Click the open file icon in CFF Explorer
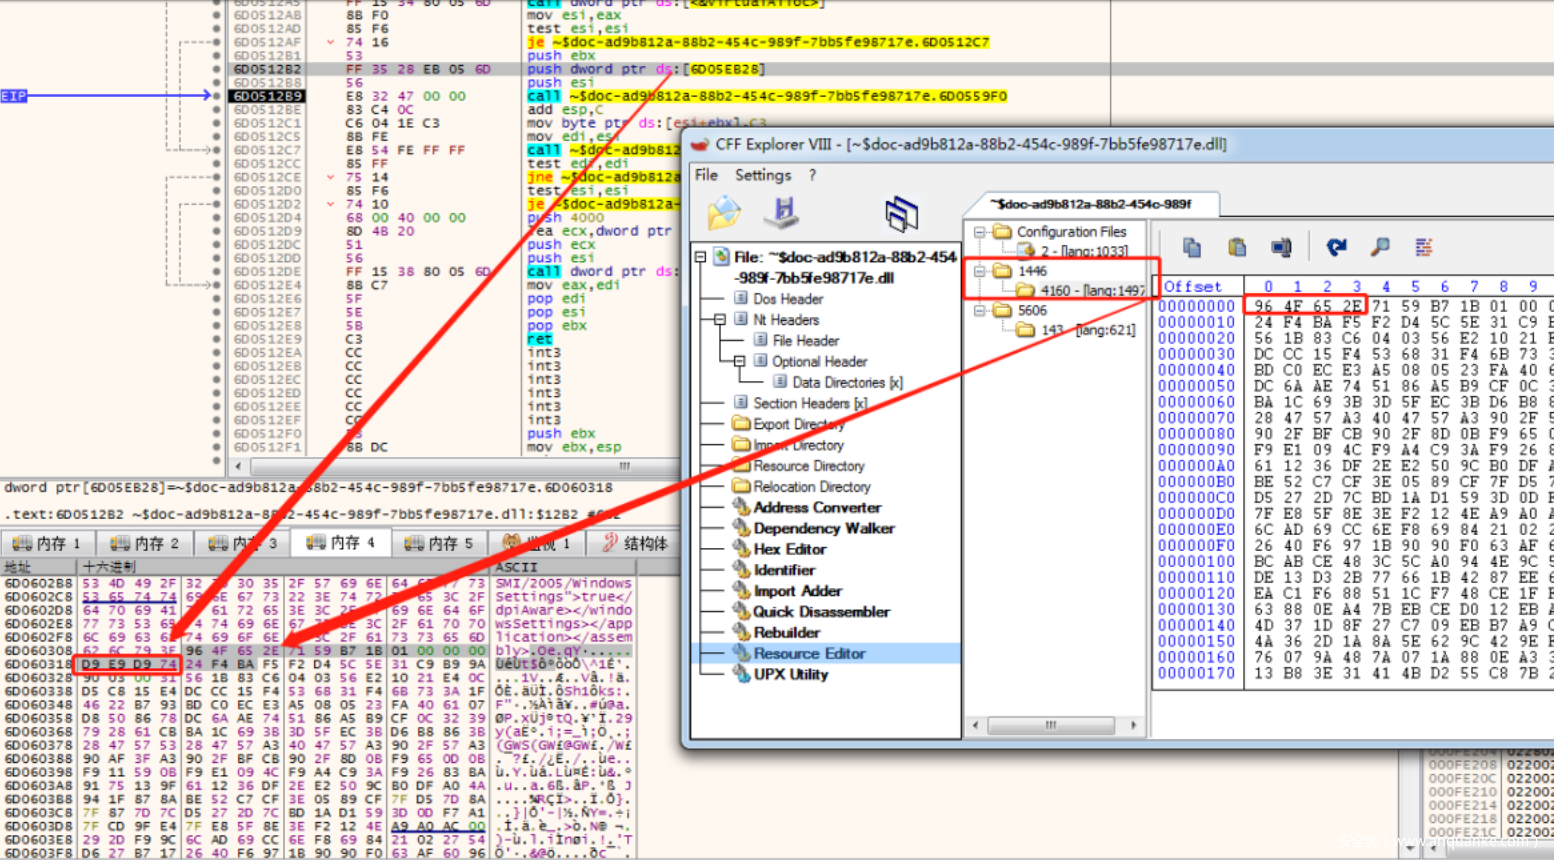Screen dimensions: 1554x860 pos(723,213)
